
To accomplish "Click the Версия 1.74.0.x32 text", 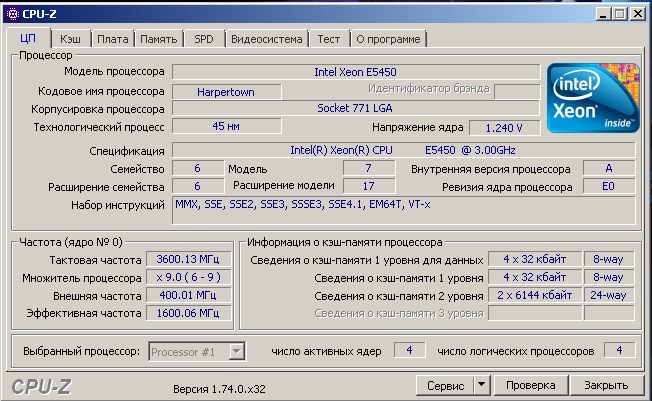I will point(219,389).
